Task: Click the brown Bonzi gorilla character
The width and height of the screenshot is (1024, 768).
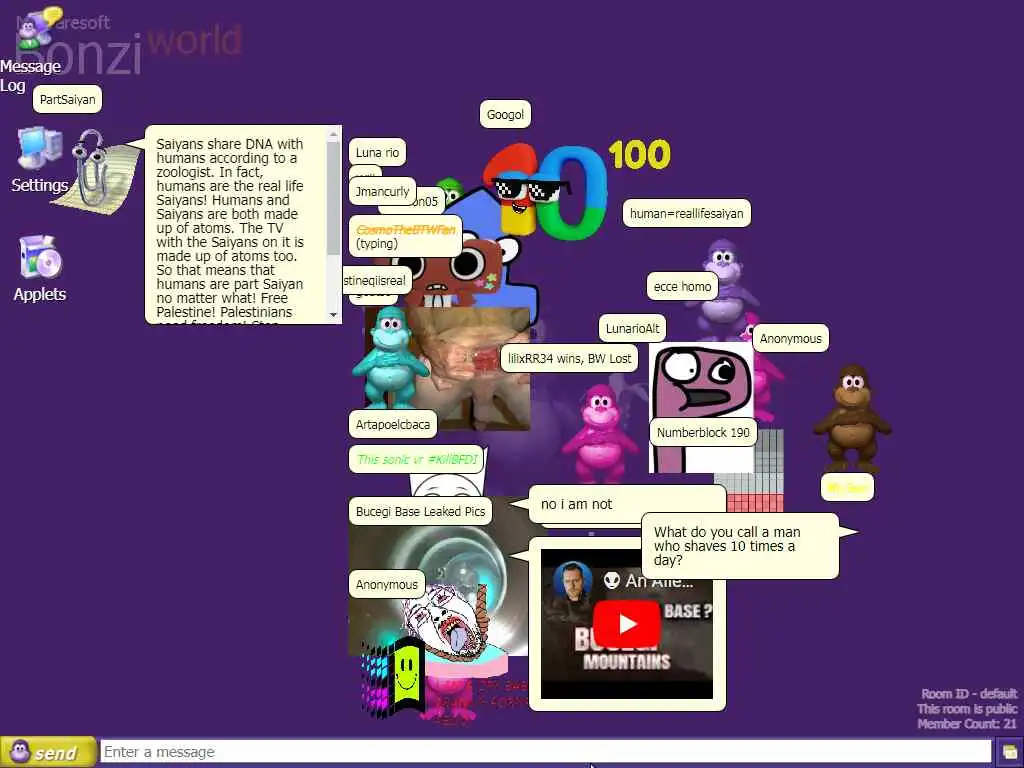Action: [x=852, y=418]
